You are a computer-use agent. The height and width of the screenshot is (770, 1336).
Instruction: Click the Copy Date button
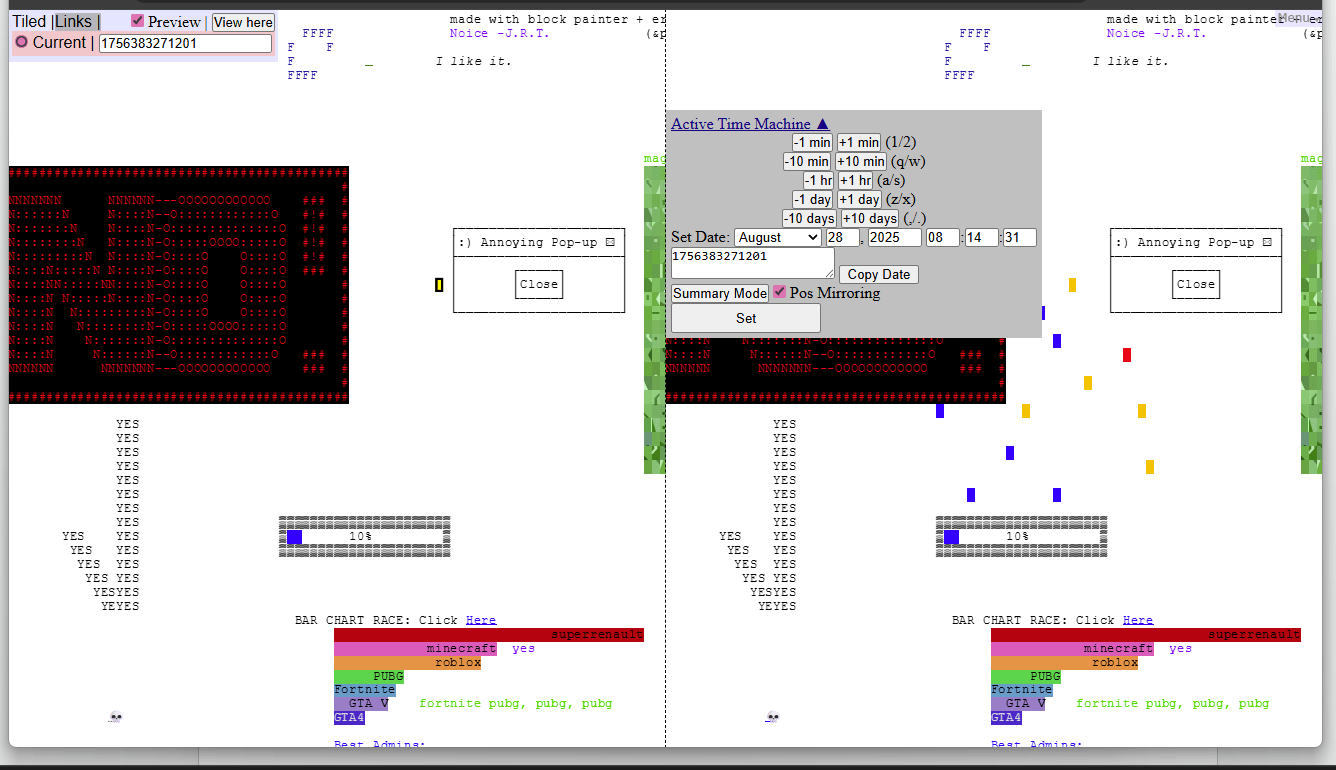click(x=878, y=274)
